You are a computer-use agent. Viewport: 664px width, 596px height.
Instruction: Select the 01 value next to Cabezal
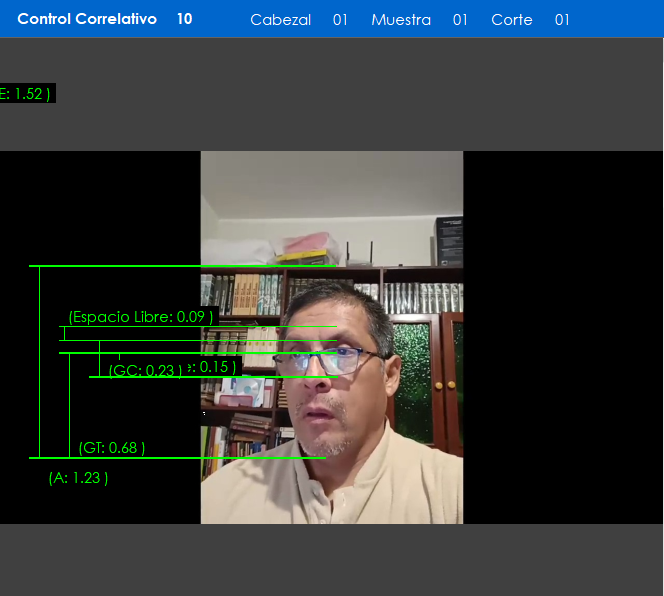click(340, 20)
